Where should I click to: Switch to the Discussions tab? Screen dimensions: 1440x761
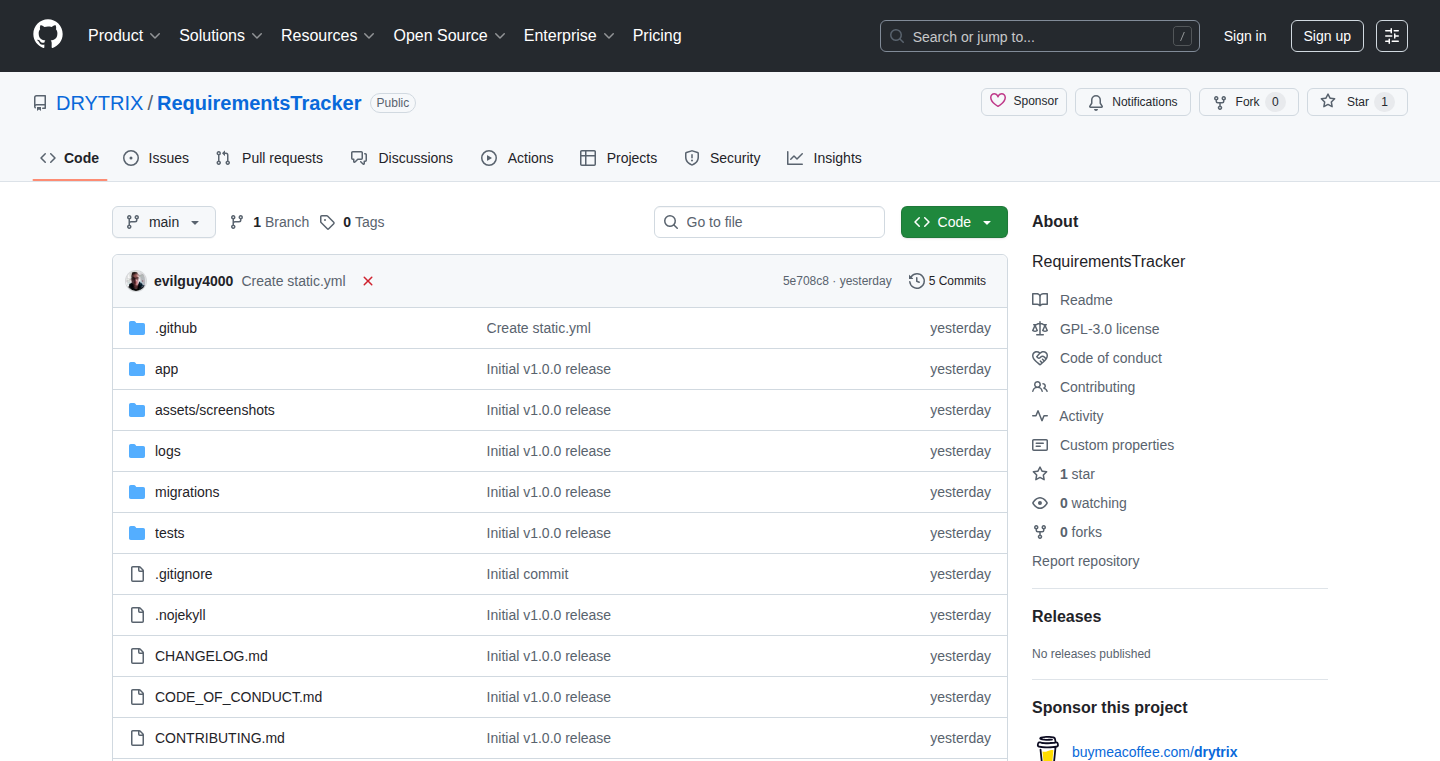click(402, 158)
